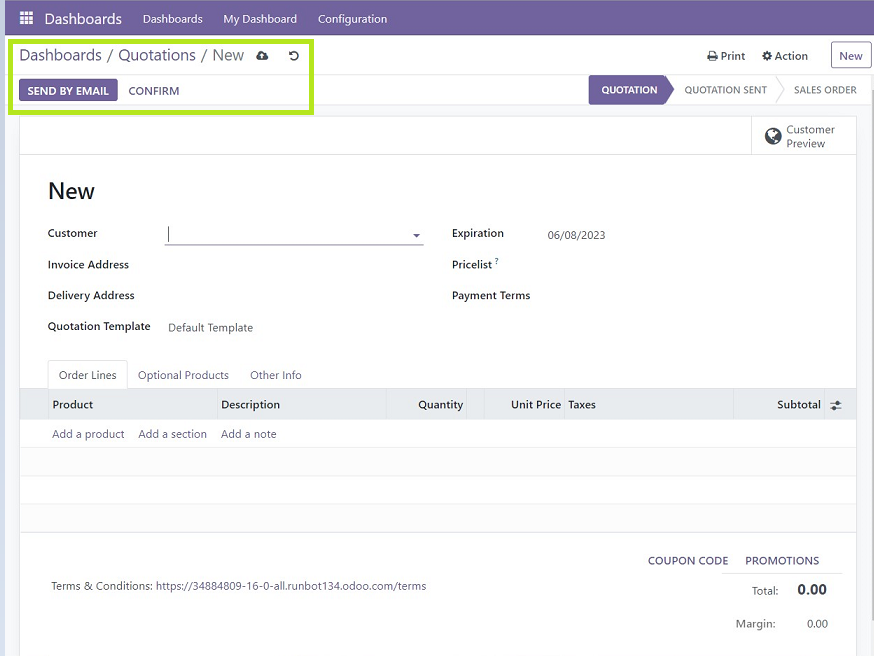Viewport: 874px width, 656px height.
Task: Click the Print button with printer icon
Action: pos(726,56)
